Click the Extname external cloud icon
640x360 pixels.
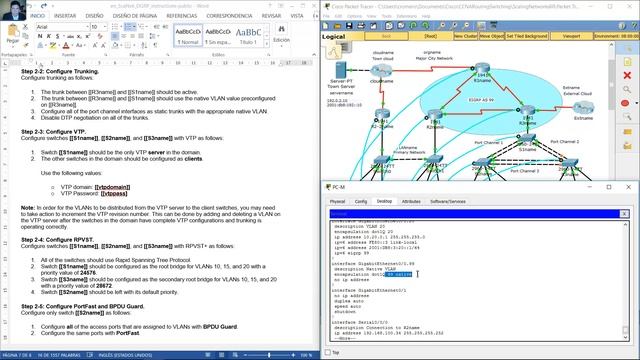point(583,108)
